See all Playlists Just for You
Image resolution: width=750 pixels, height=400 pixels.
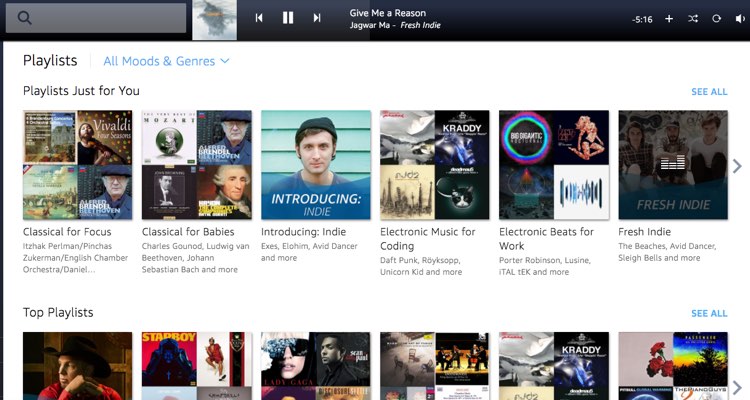click(x=709, y=92)
